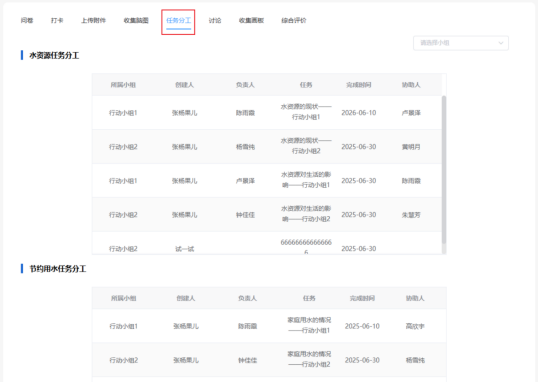Image resolution: width=538 pixels, height=382 pixels.
Task: Select 负责人 杨雪纯 in 水资源 table
Action: click(x=245, y=147)
